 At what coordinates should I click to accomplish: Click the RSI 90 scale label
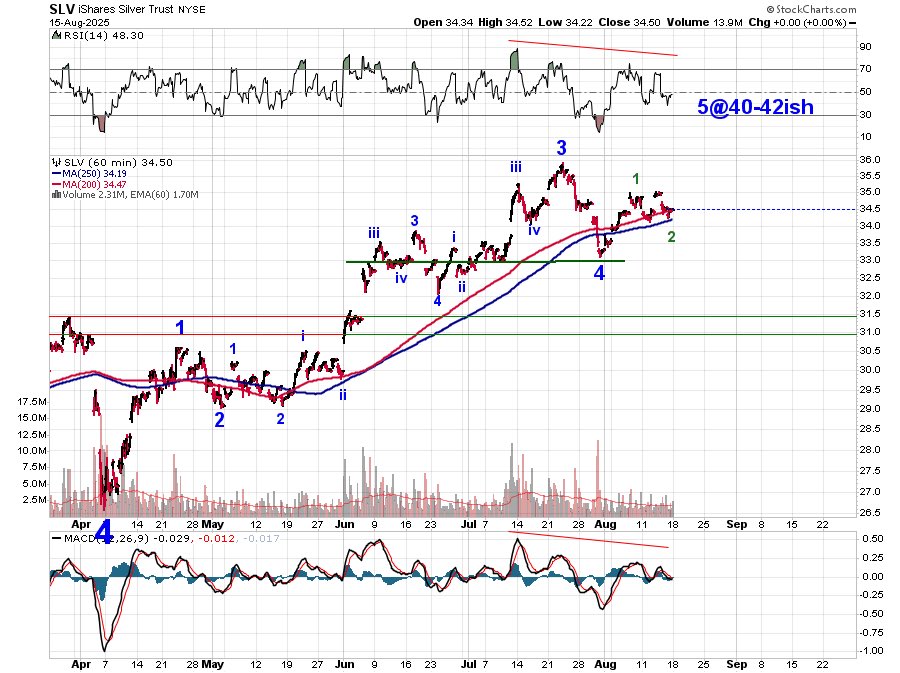click(x=865, y=47)
